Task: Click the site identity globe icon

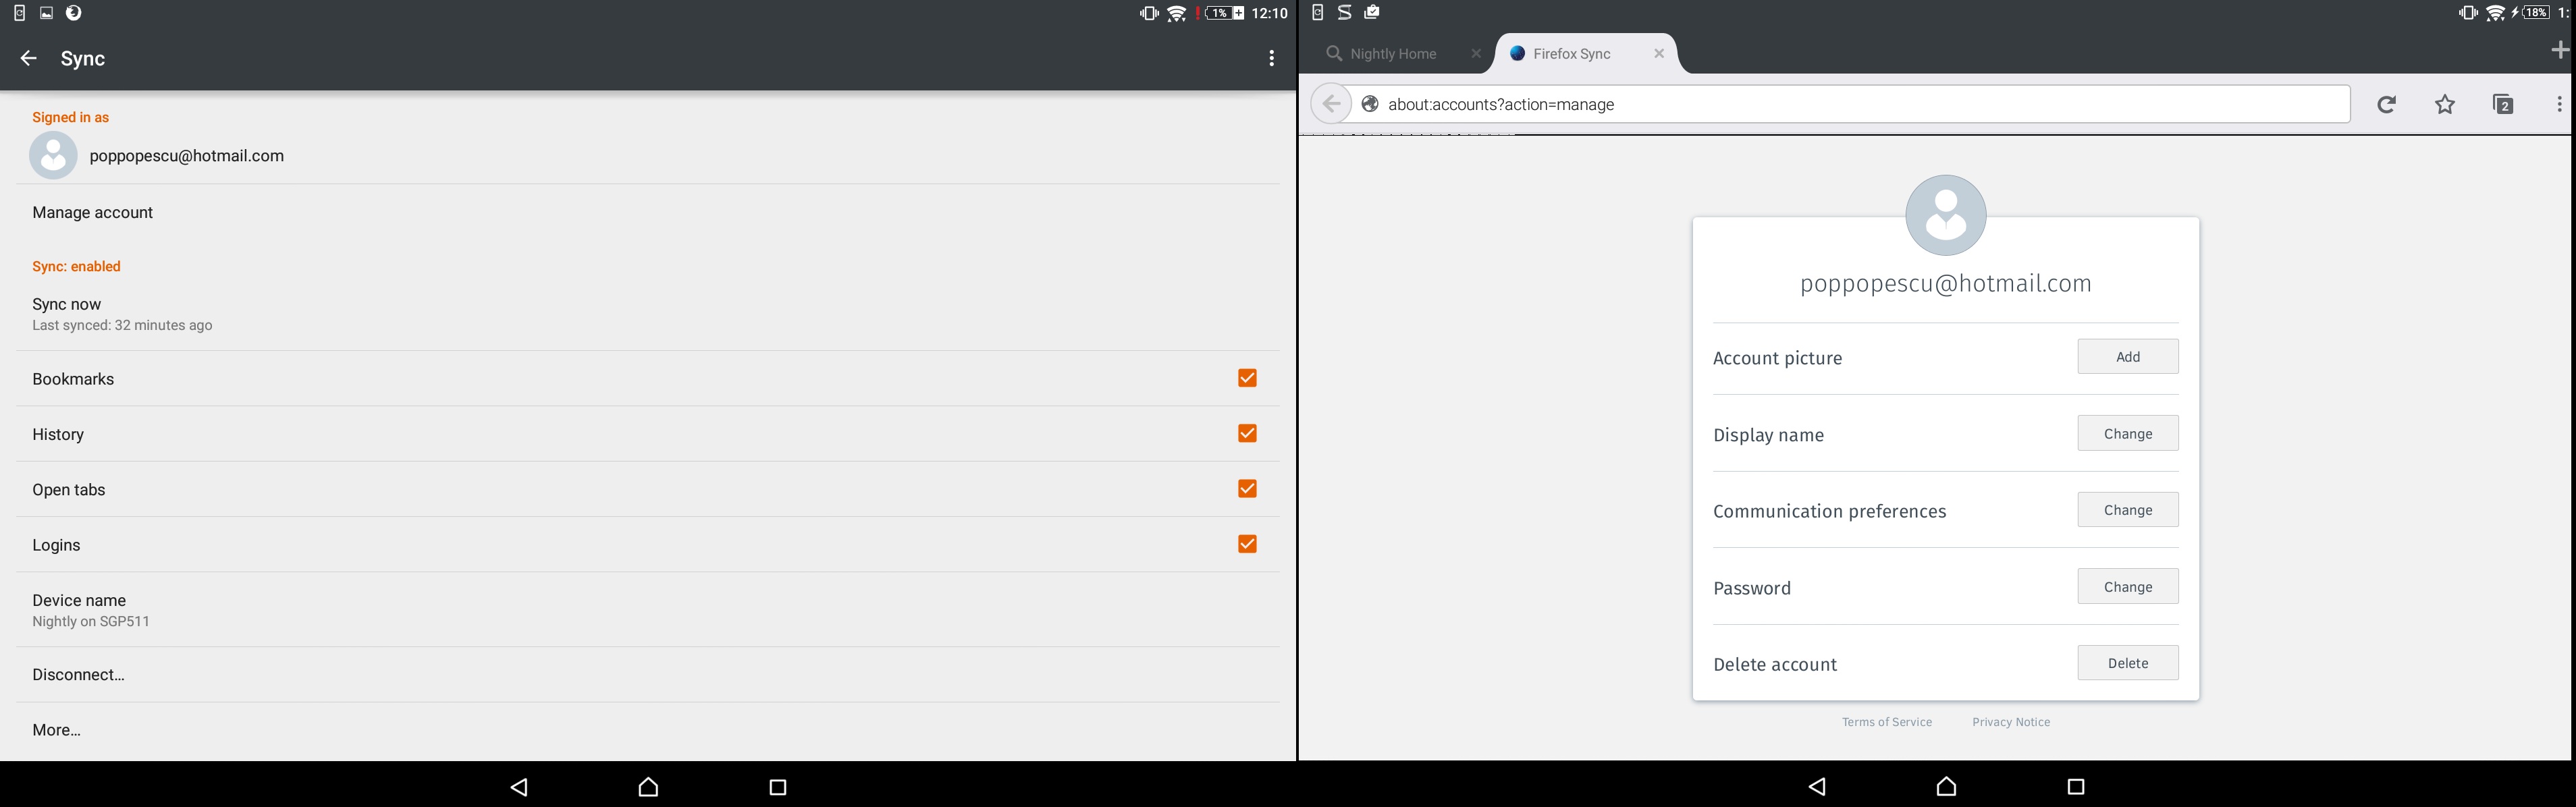Action: point(1370,104)
